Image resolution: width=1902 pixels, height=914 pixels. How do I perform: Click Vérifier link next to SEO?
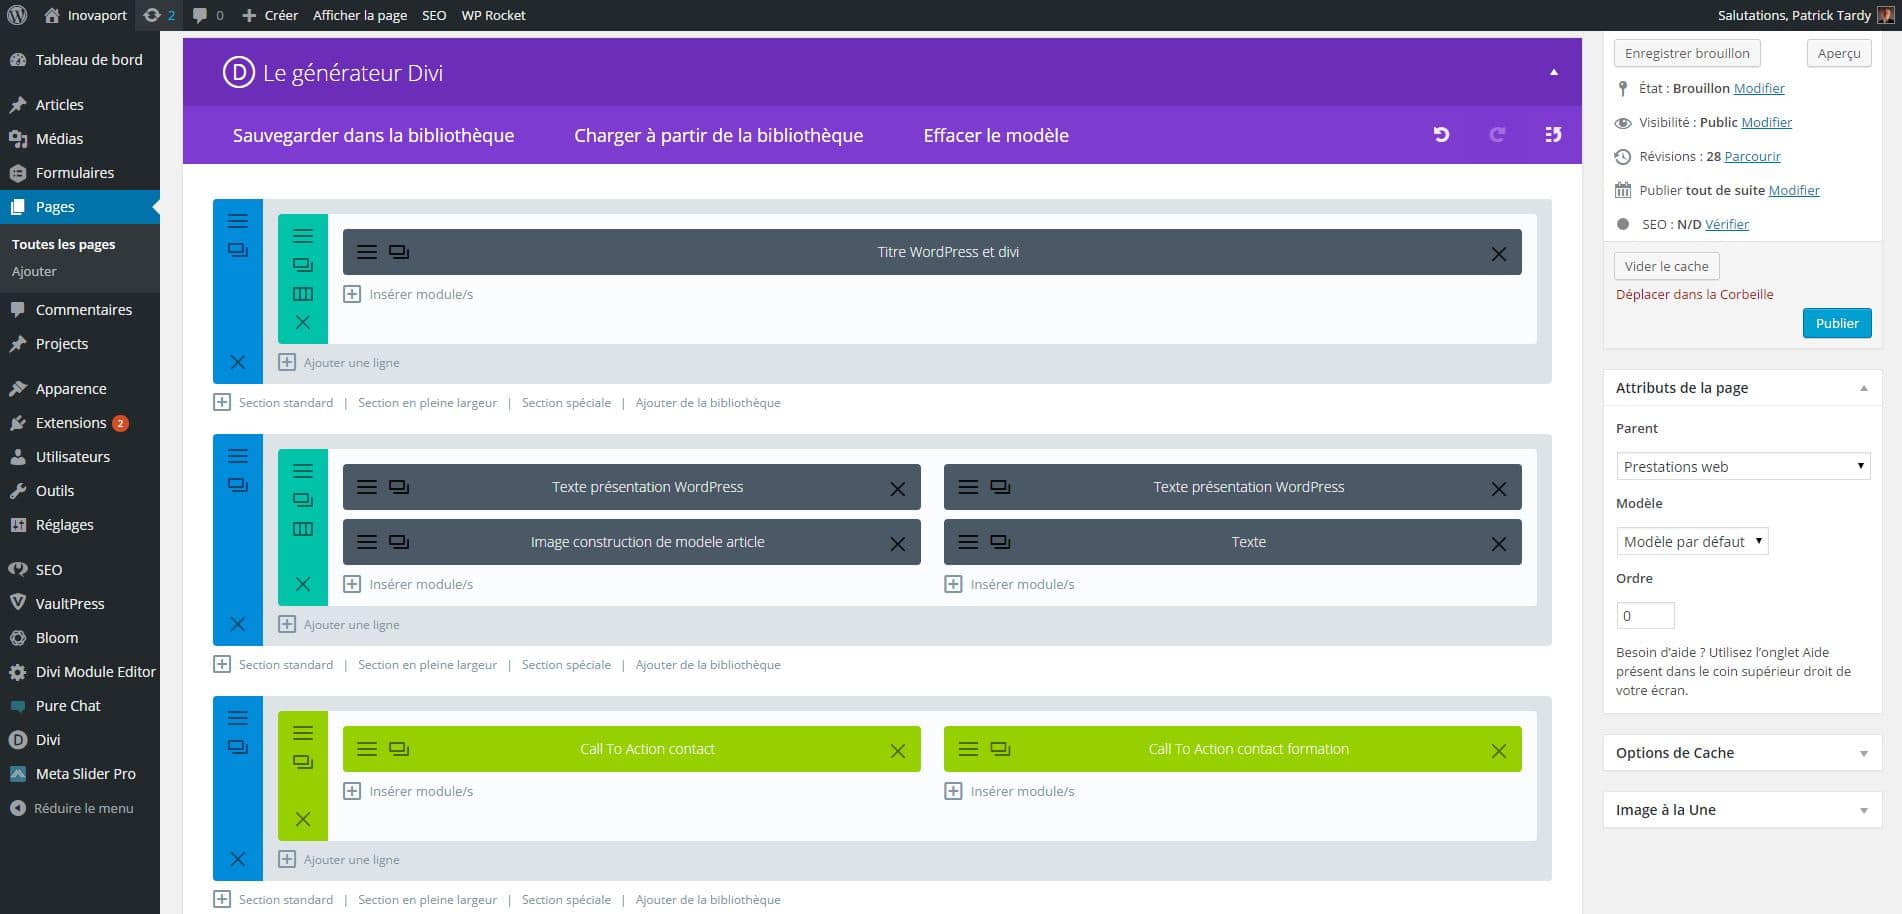tap(1727, 224)
